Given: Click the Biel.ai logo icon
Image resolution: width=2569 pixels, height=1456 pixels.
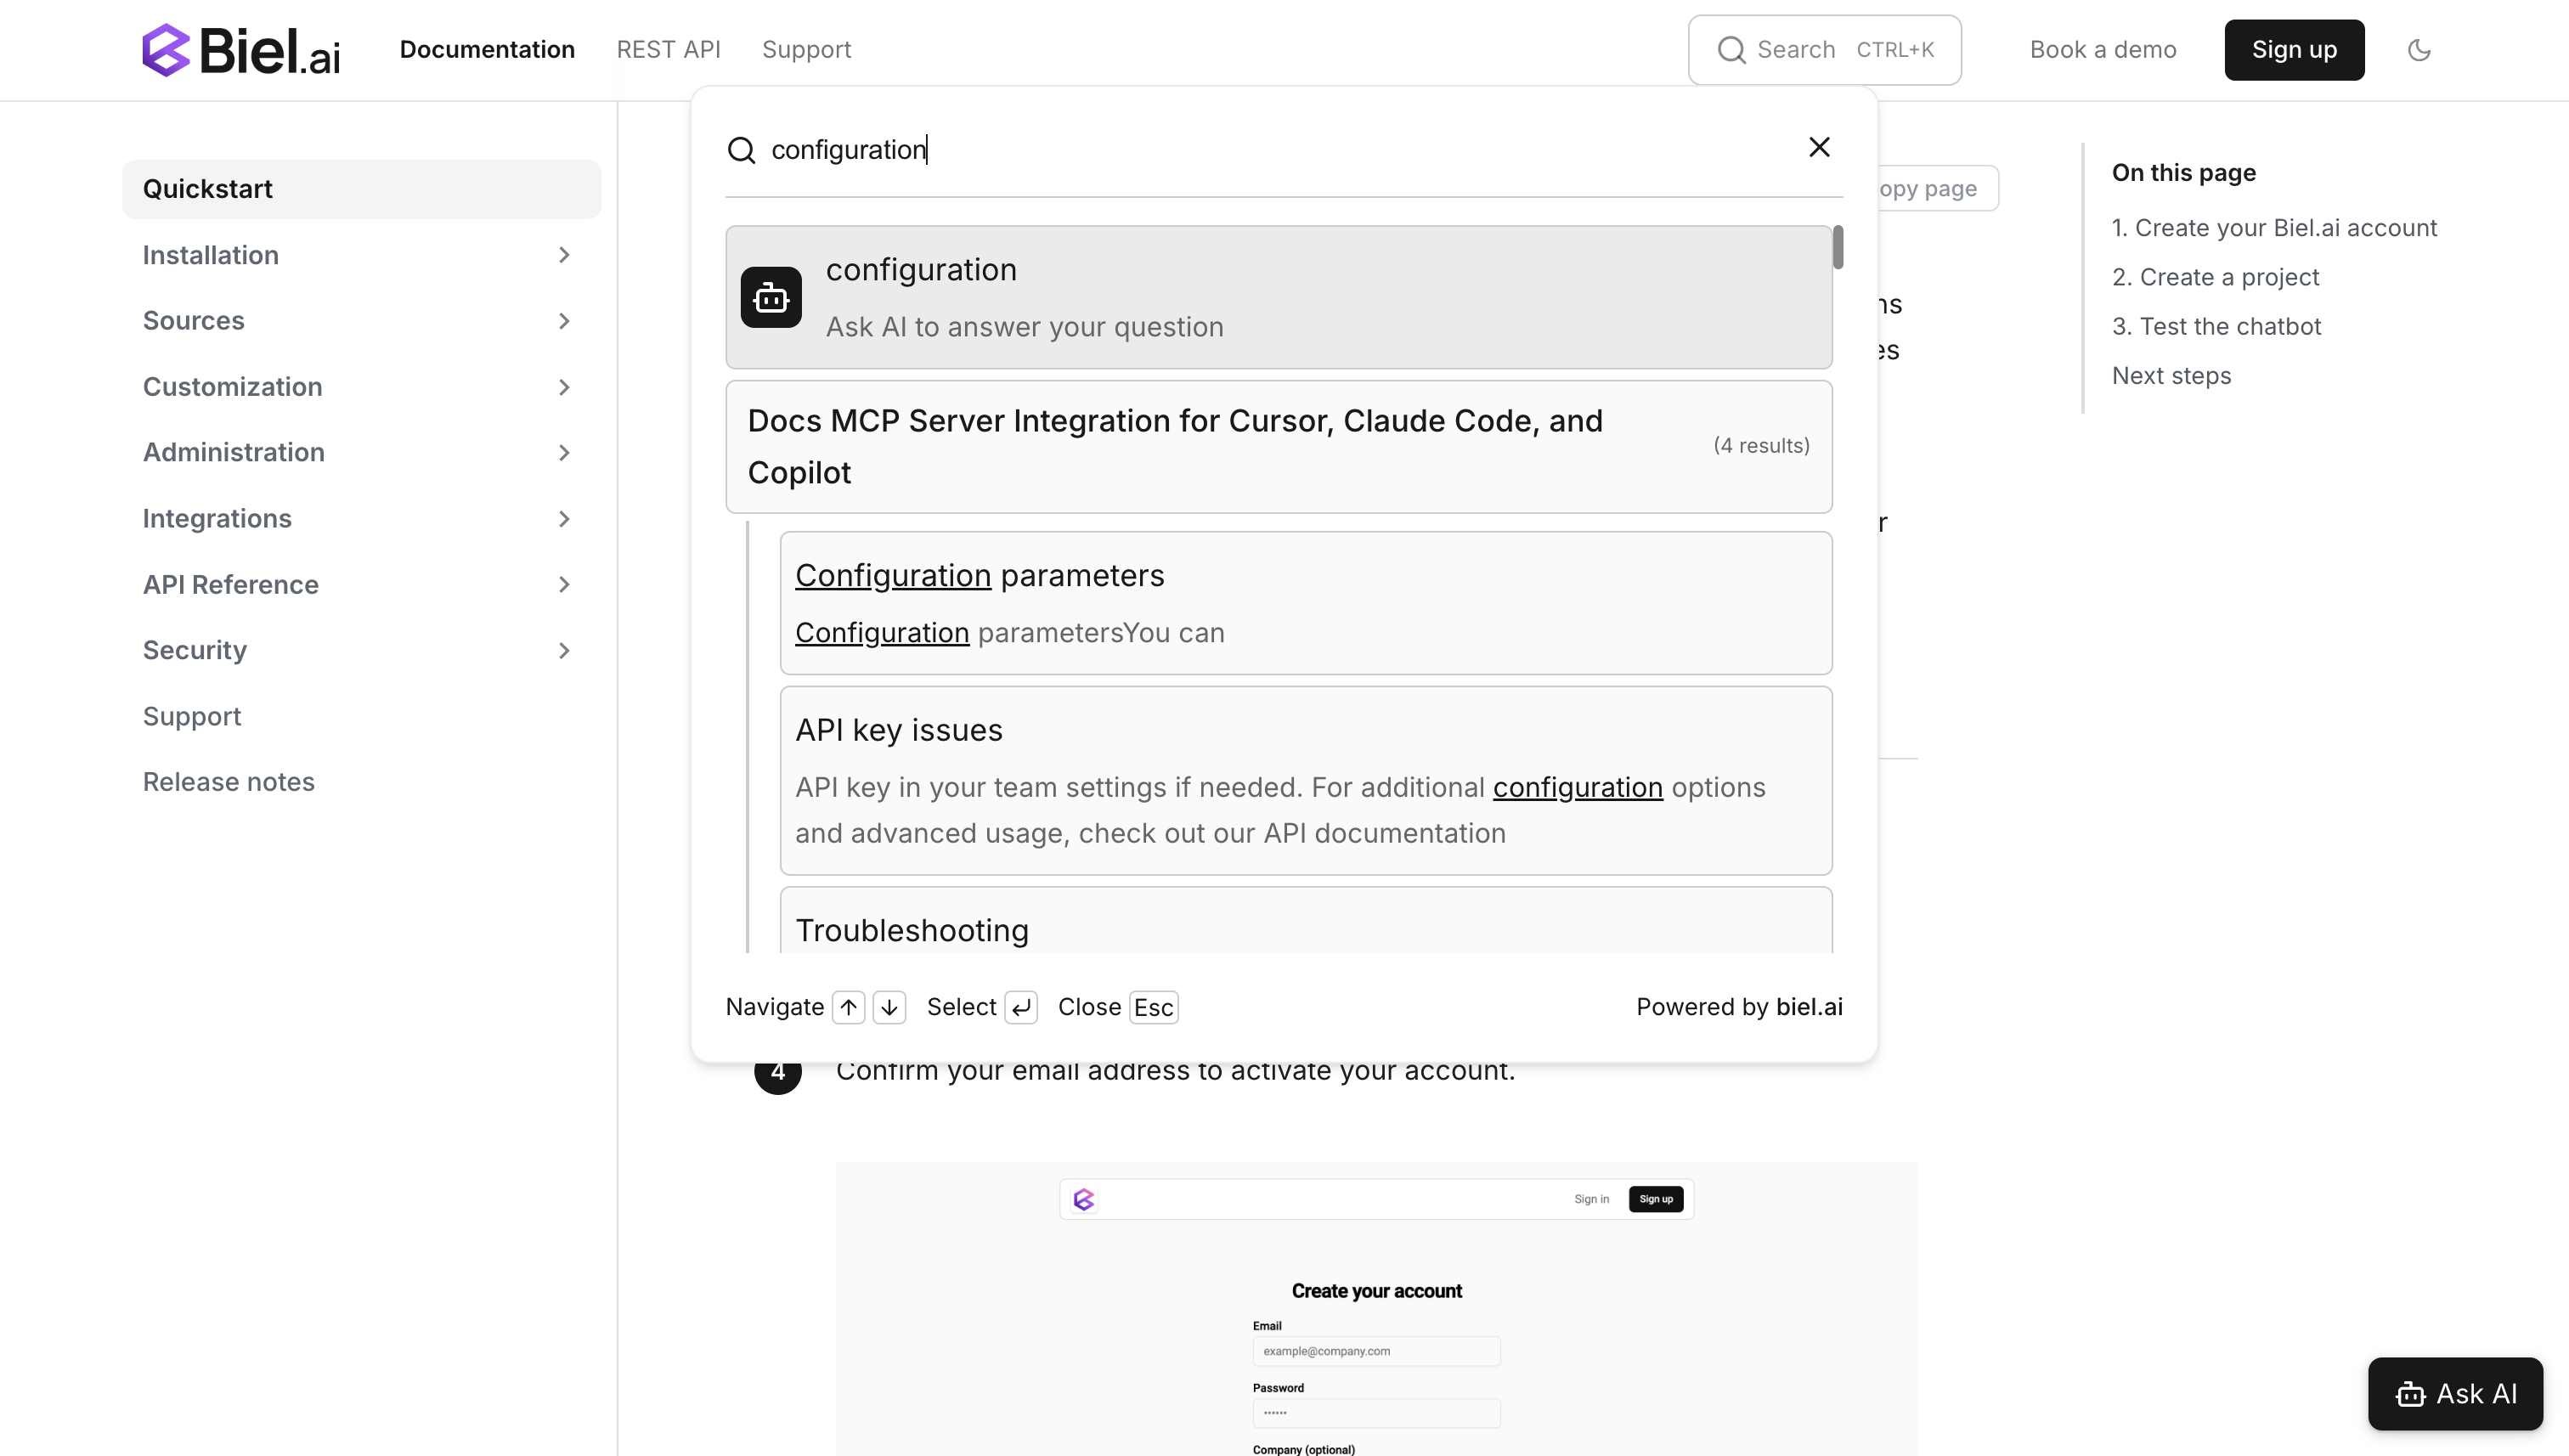Looking at the screenshot, I should (166, 50).
